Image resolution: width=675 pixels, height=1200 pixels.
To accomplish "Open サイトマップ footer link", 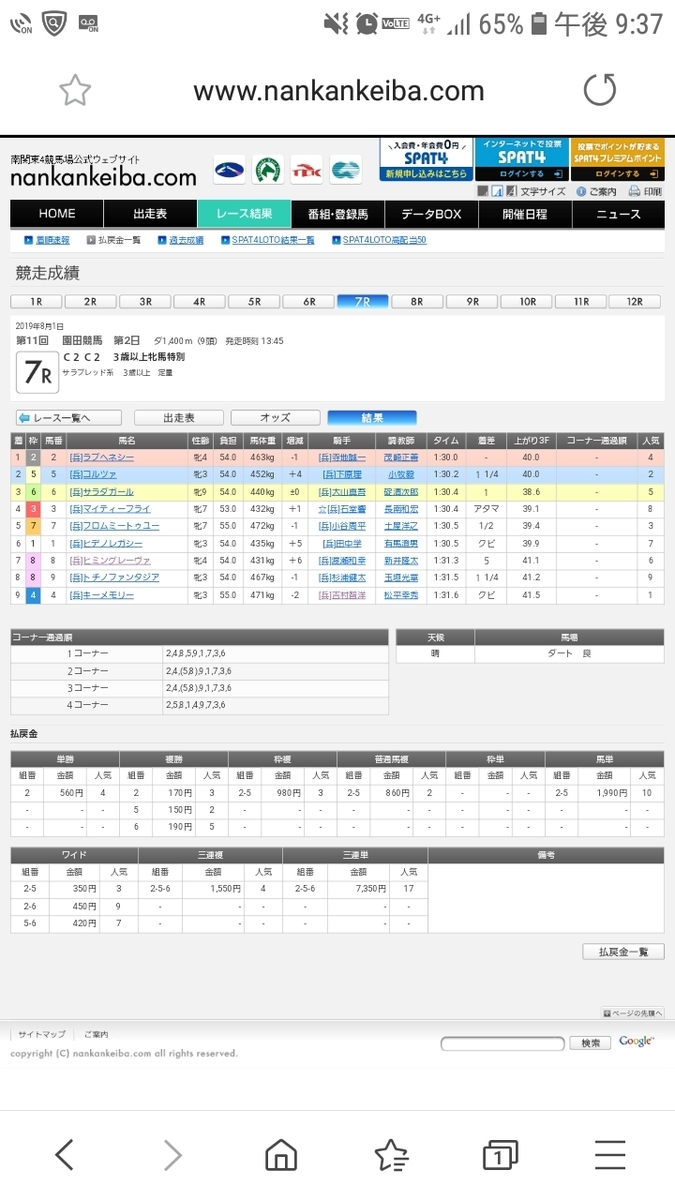I will point(41,1035).
